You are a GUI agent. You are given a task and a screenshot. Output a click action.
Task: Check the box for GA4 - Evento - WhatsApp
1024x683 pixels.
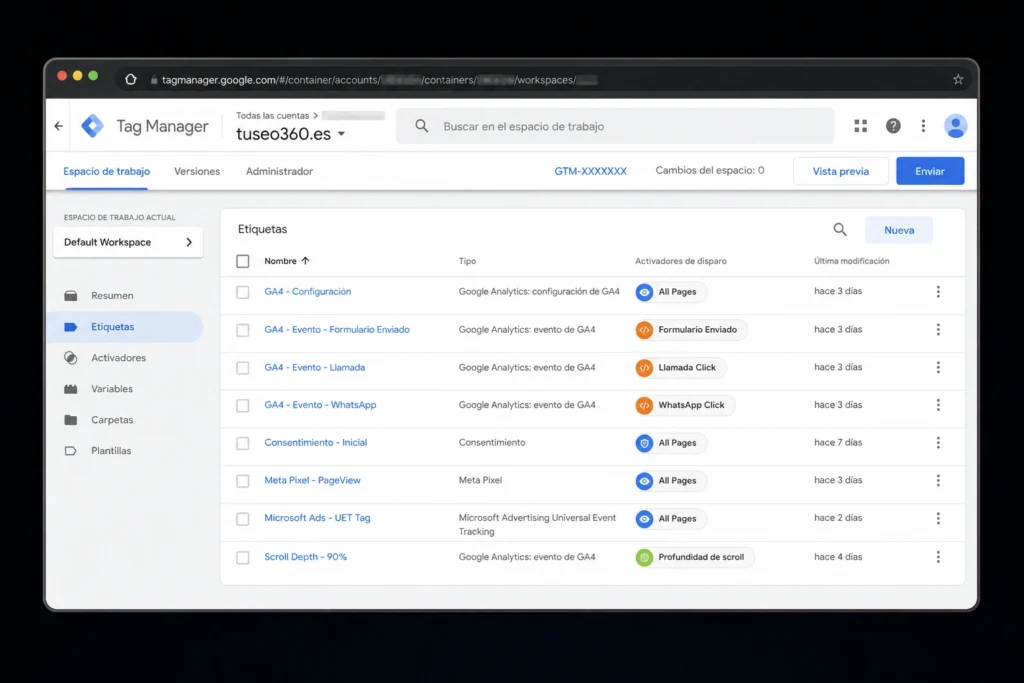tap(243, 405)
